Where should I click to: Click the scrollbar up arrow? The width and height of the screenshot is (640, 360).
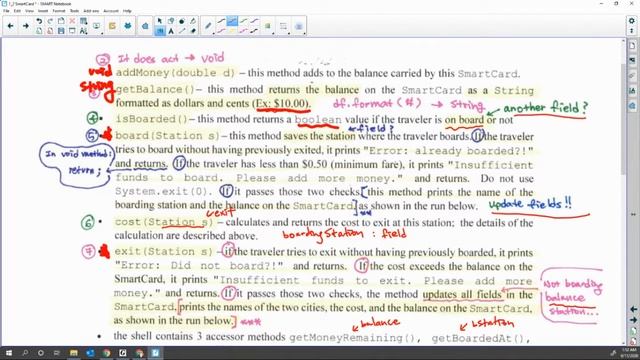[x=623, y=41]
